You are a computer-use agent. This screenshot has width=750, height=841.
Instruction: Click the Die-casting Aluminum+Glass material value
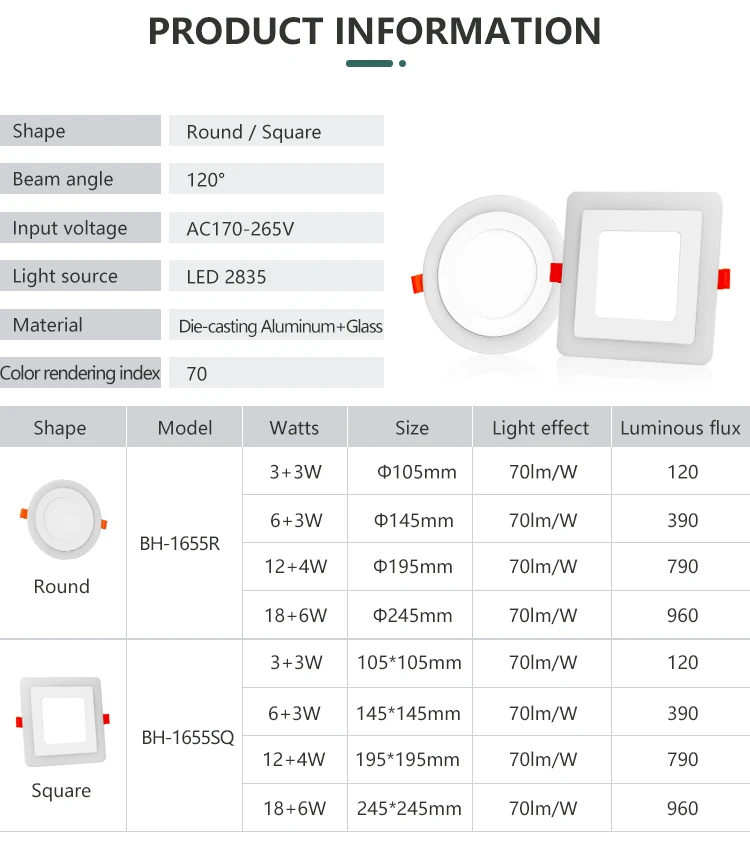pyautogui.click(x=280, y=326)
